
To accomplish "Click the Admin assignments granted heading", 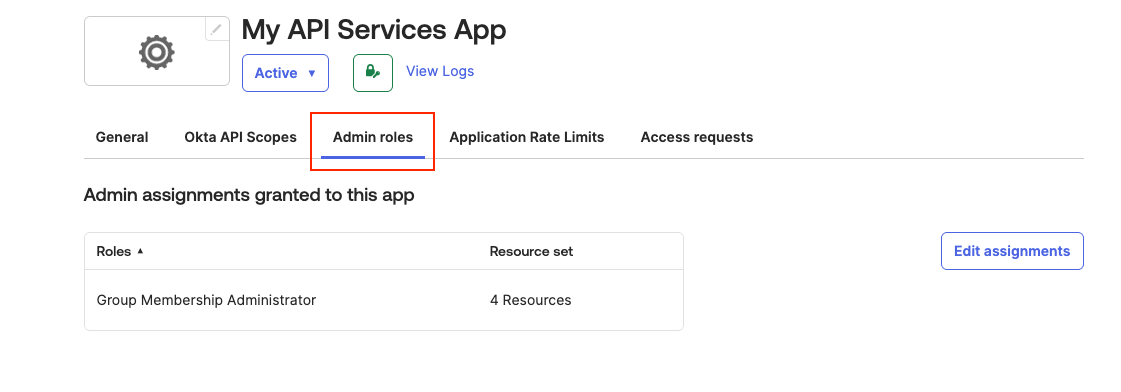I will click(249, 195).
